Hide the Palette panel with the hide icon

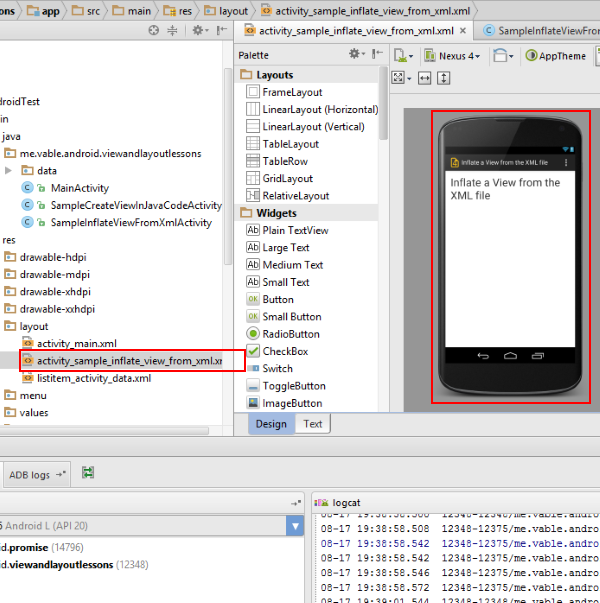pyautogui.click(x=377, y=54)
